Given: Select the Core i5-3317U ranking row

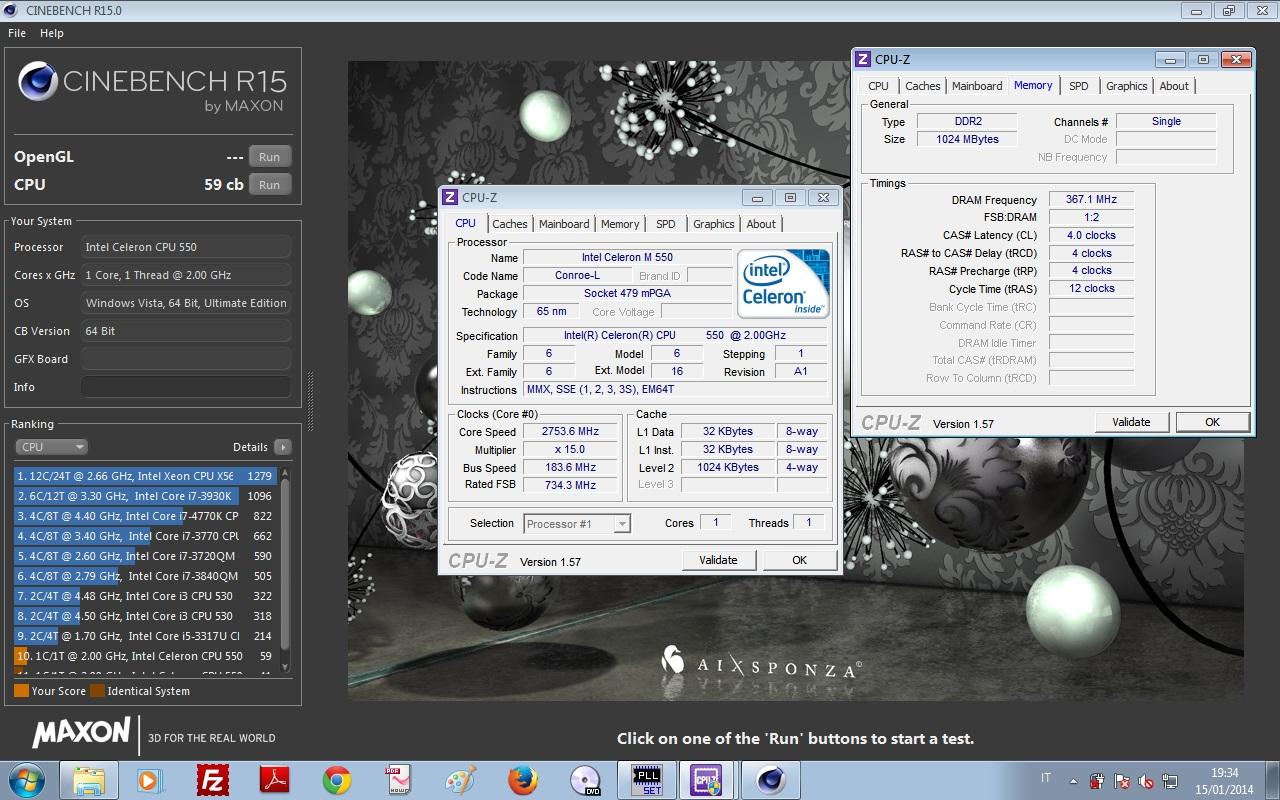Looking at the screenshot, I should click(x=145, y=636).
